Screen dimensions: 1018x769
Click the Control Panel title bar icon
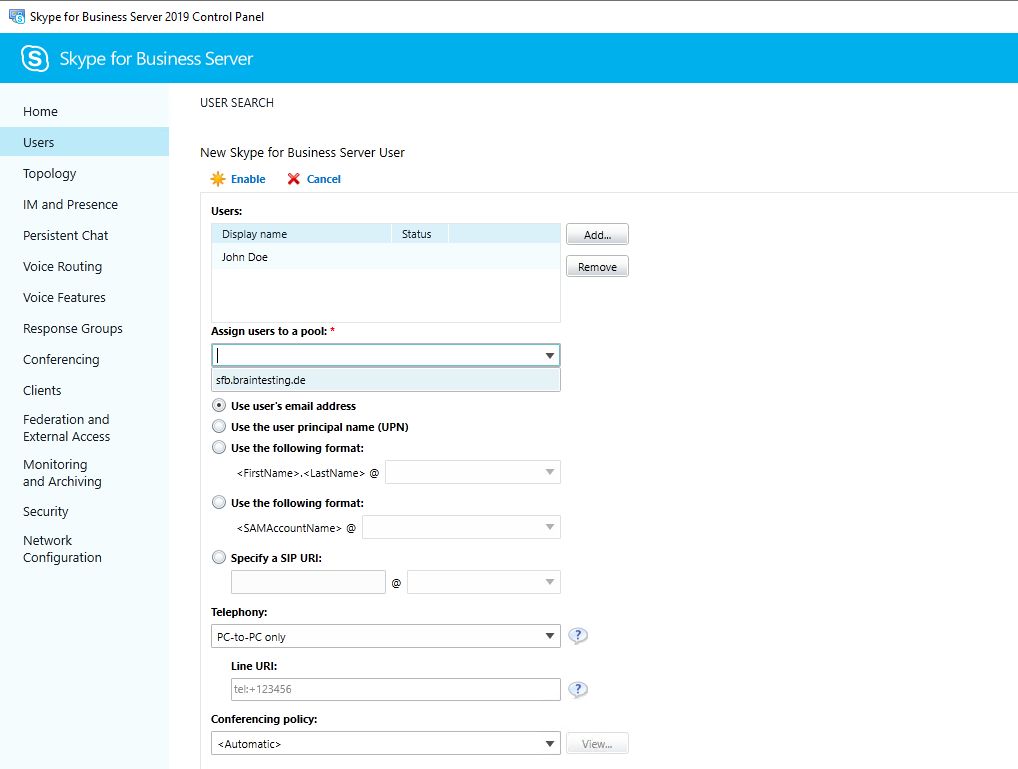pyautogui.click(x=16, y=16)
